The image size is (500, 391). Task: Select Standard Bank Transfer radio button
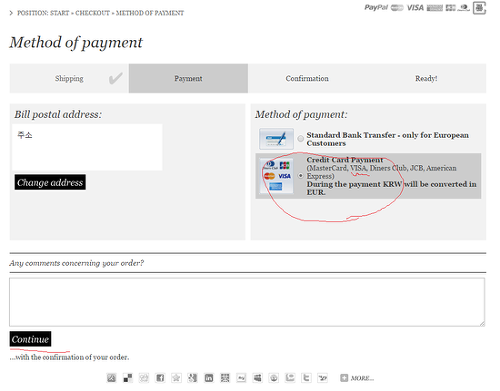301,138
